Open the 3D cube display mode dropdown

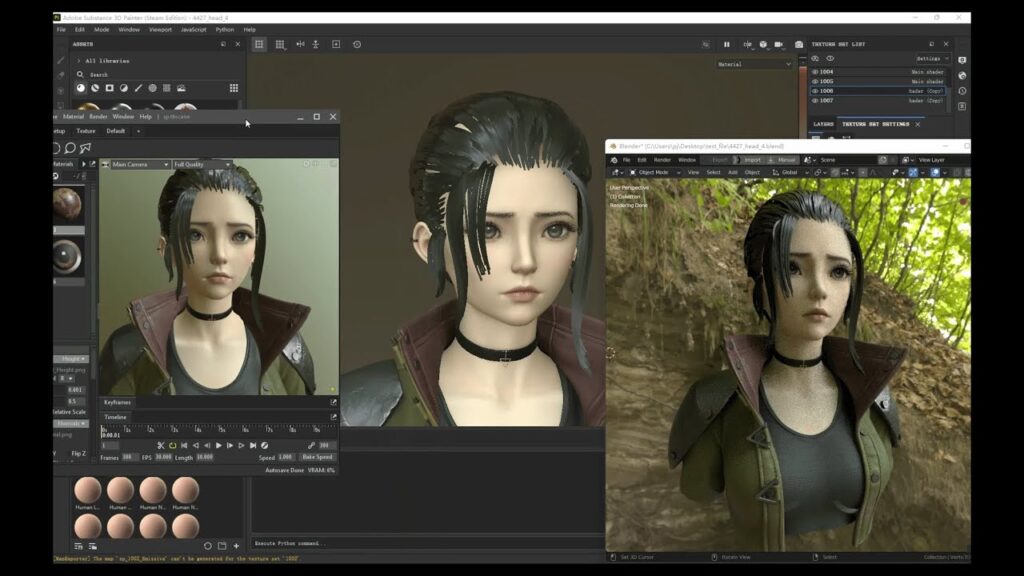(x=763, y=44)
